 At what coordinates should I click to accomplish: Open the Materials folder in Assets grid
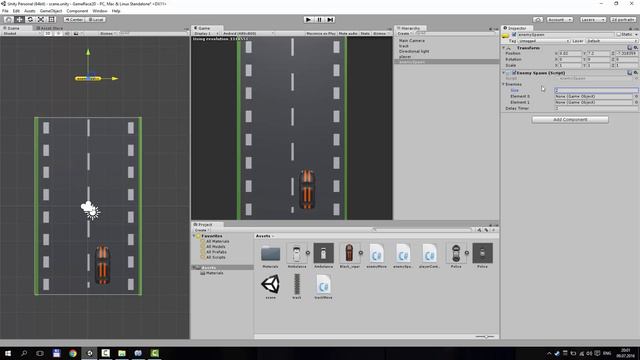click(270, 254)
